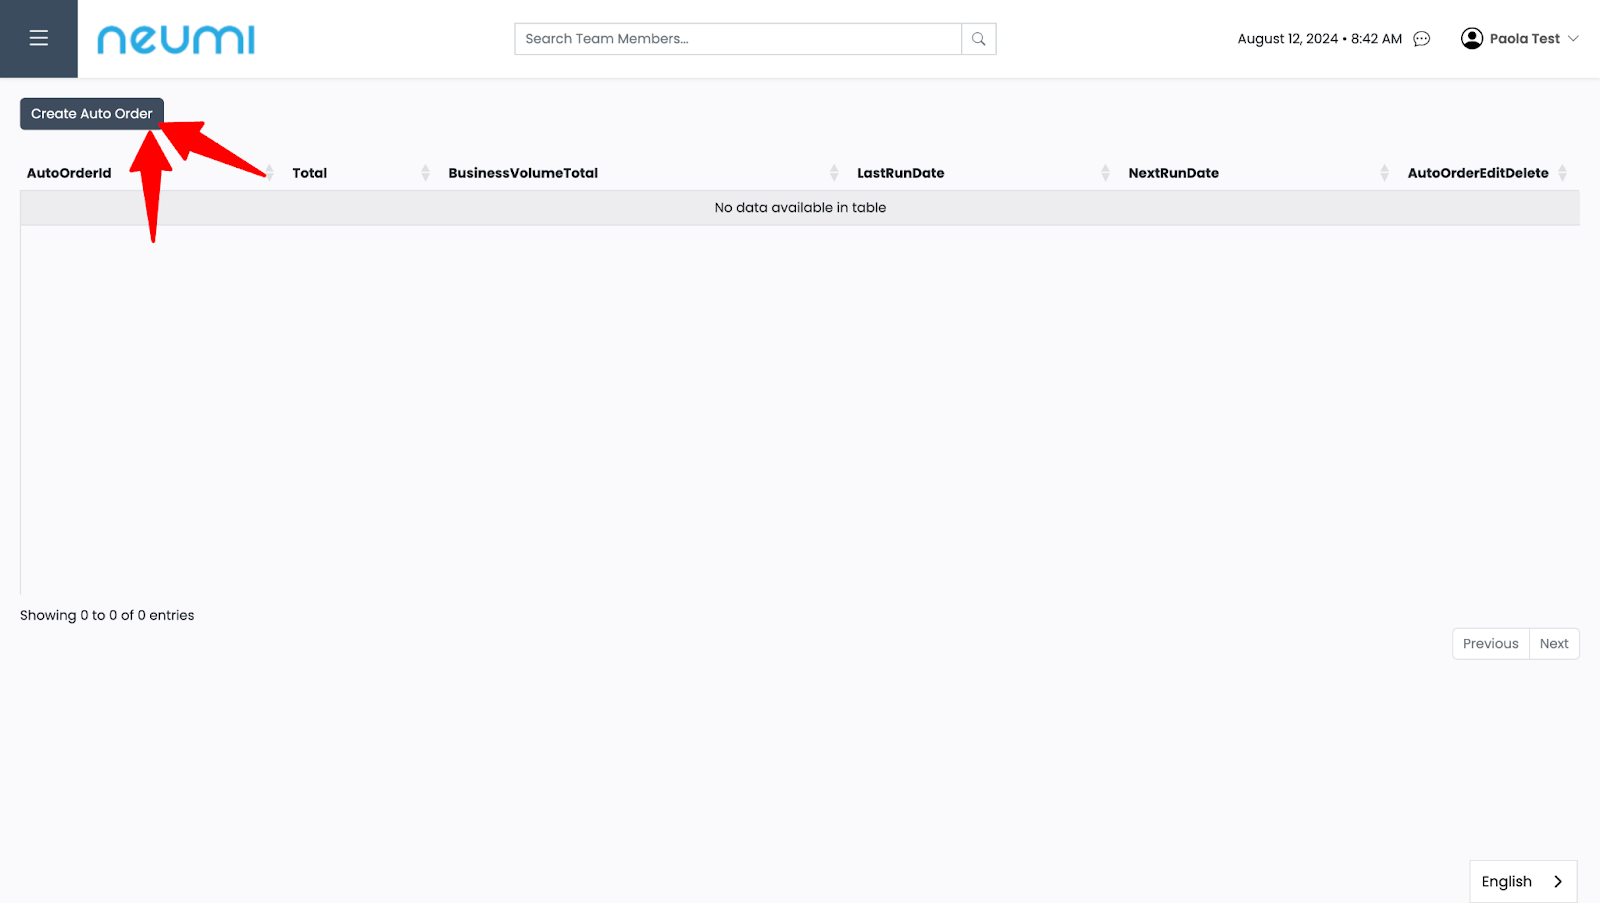Sort by the NextRunDate header label
Image resolution: width=1600 pixels, height=903 pixels.
[1173, 173]
